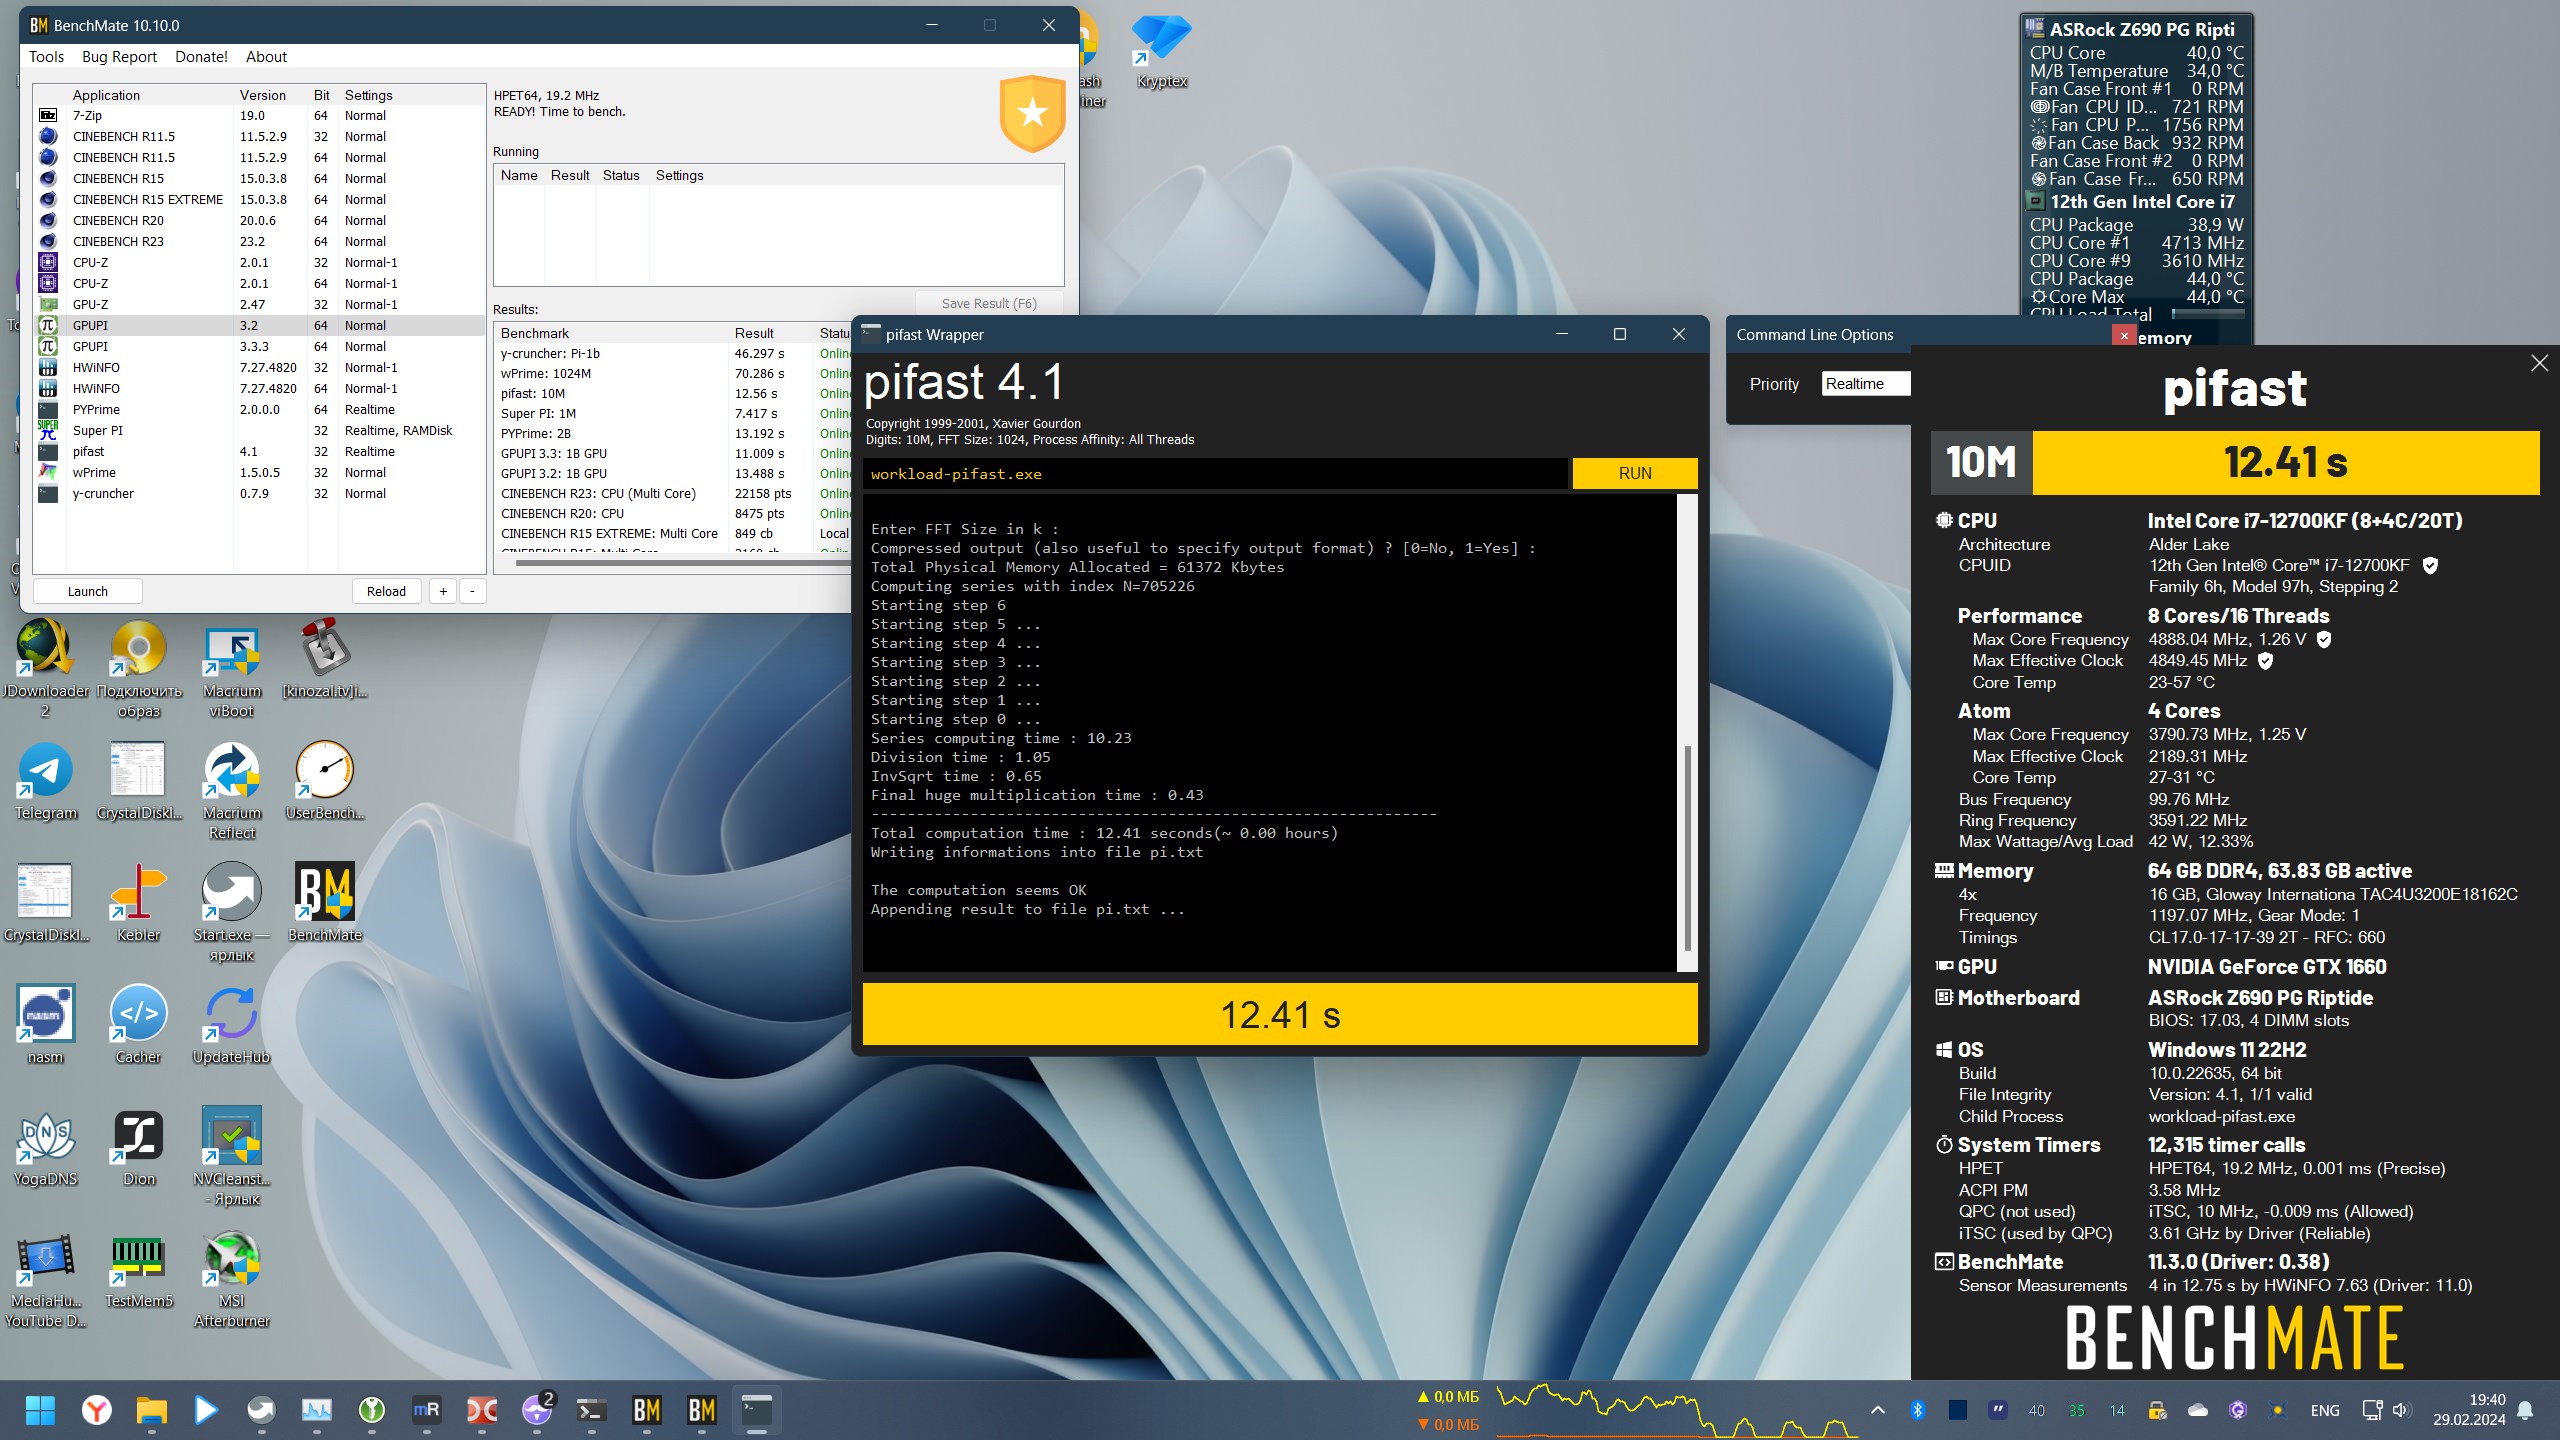Open the BenchMate desktop shortcut

[x=325, y=903]
